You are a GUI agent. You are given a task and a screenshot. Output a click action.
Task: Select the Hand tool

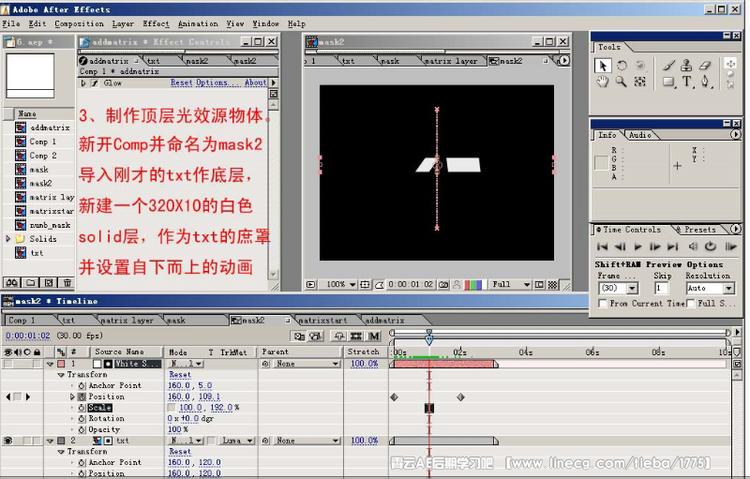(x=603, y=82)
